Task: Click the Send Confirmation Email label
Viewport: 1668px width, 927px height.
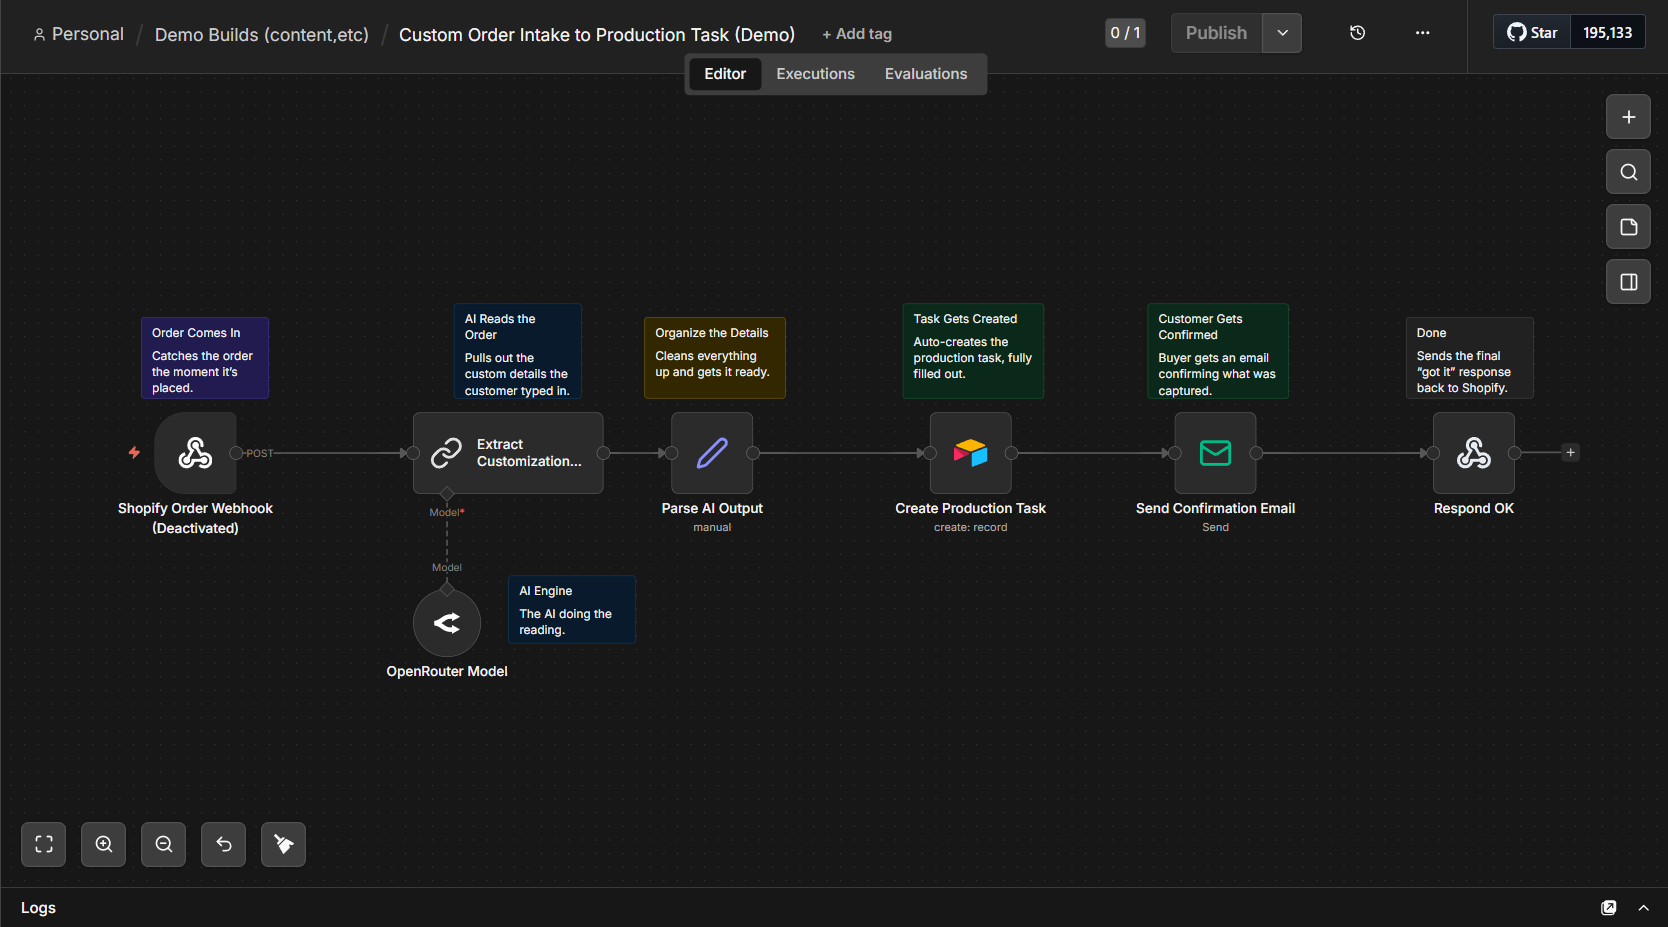Action: [1215, 508]
